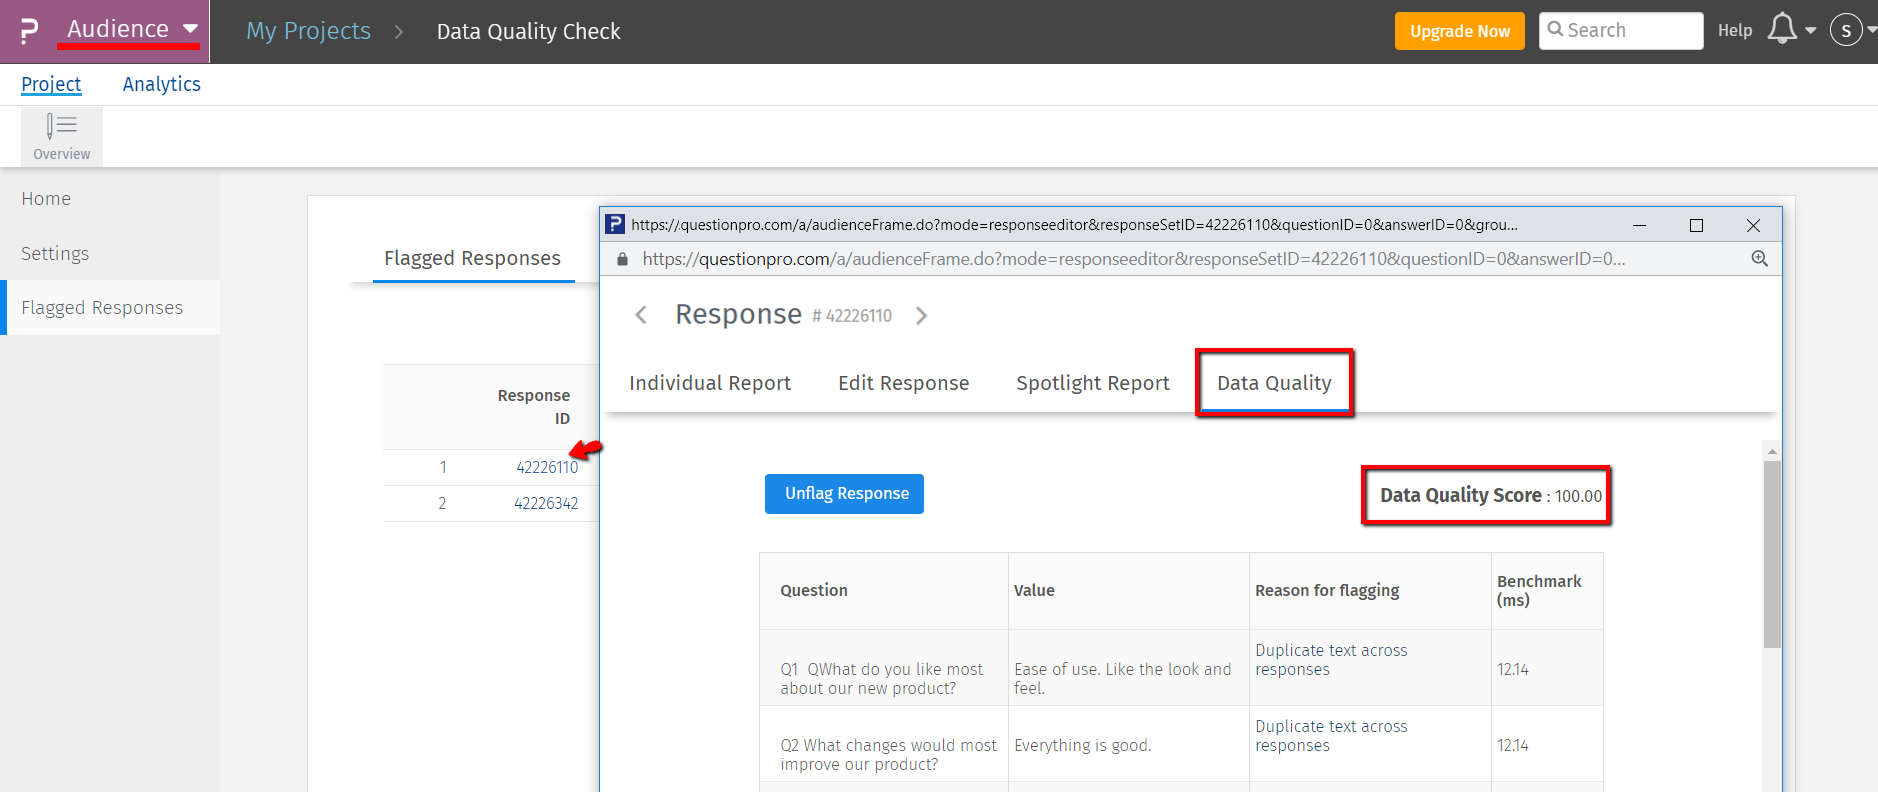
Task: Click the Unflag Response button
Action: 844,494
